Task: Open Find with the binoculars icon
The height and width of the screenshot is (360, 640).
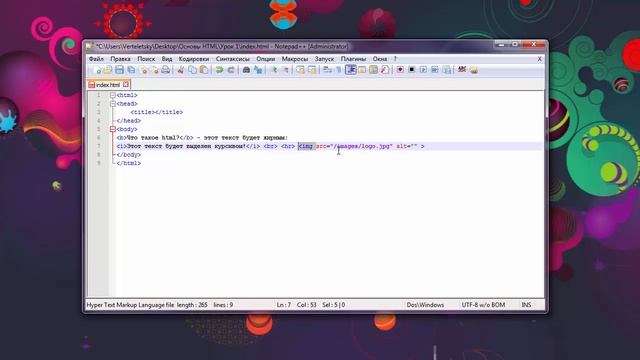Action: click(246, 70)
